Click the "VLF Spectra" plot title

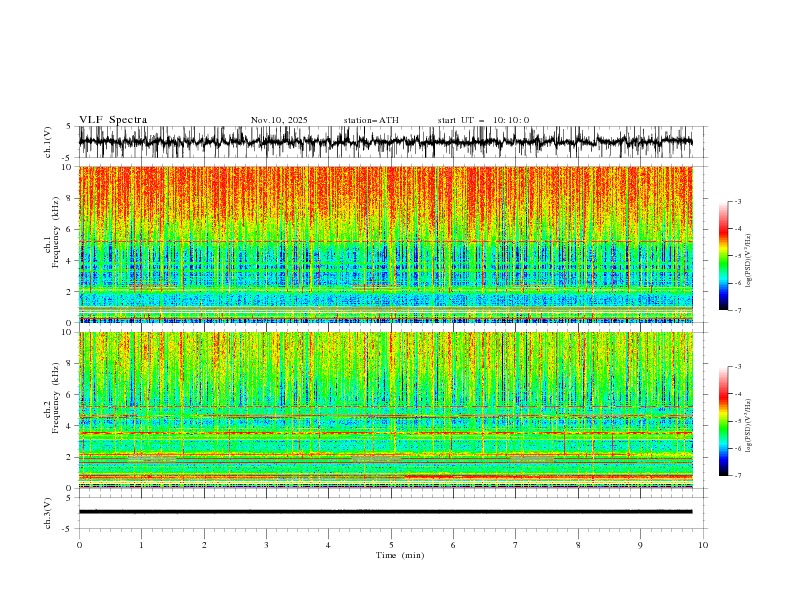(113, 120)
